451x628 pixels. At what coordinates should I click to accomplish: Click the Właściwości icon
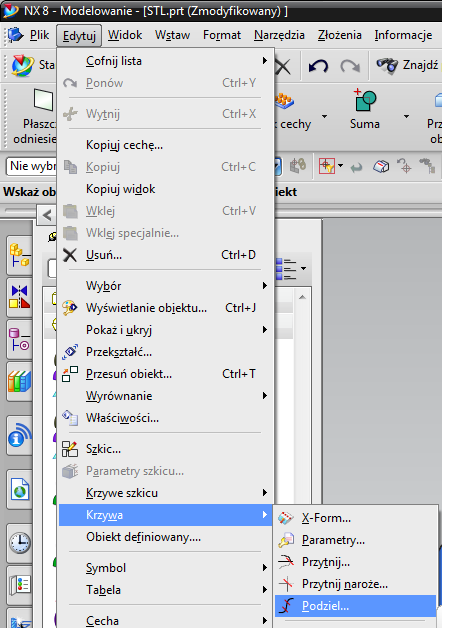point(70,418)
